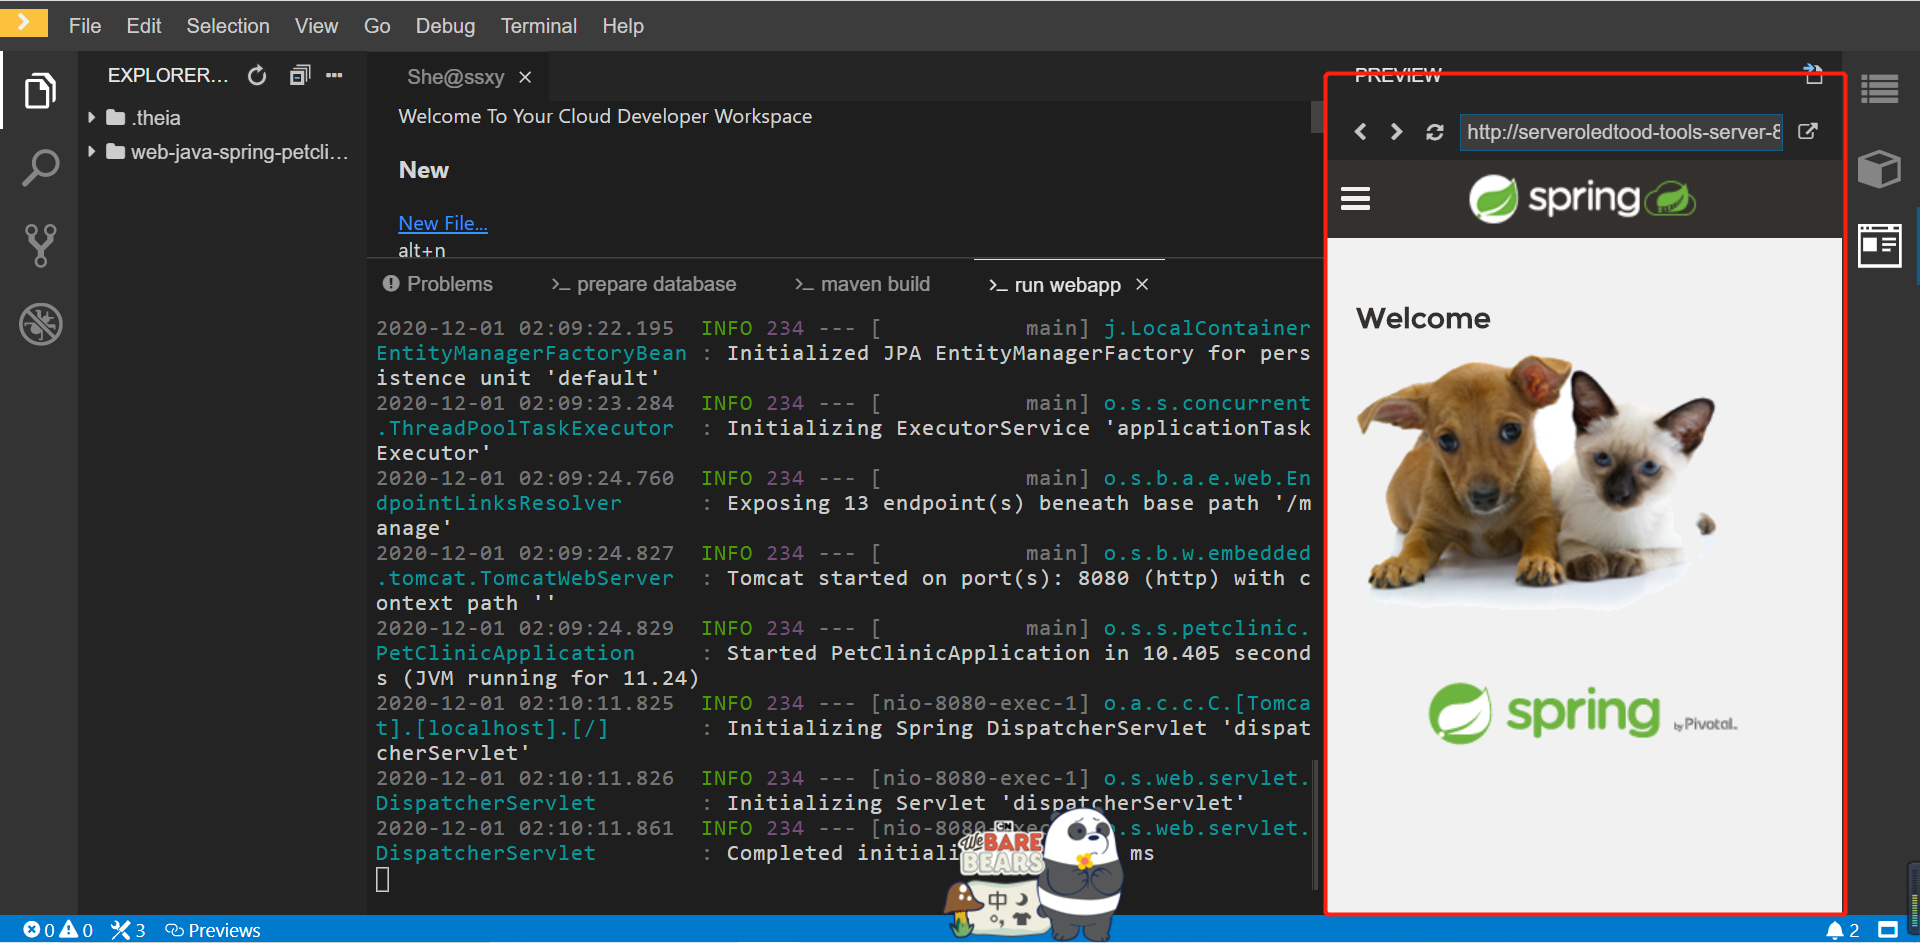Toggle the preview panel icon on right sidebar
The width and height of the screenshot is (1920, 943).
click(x=1880, y=246)
